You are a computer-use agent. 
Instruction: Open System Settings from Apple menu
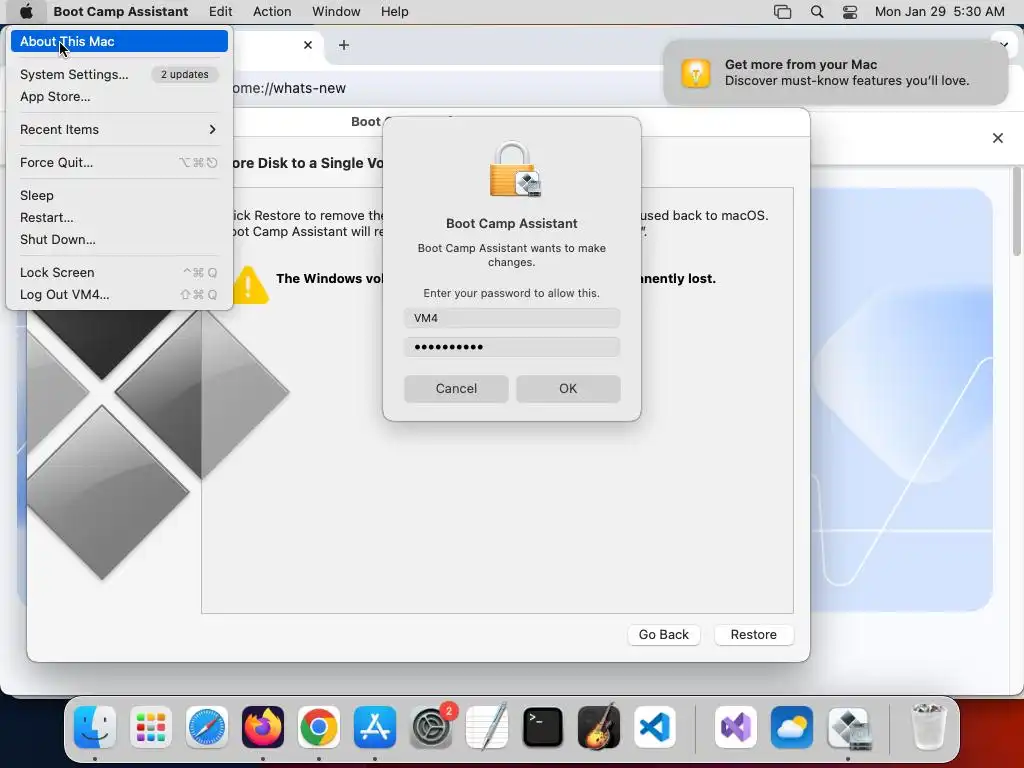pos(119,74)
